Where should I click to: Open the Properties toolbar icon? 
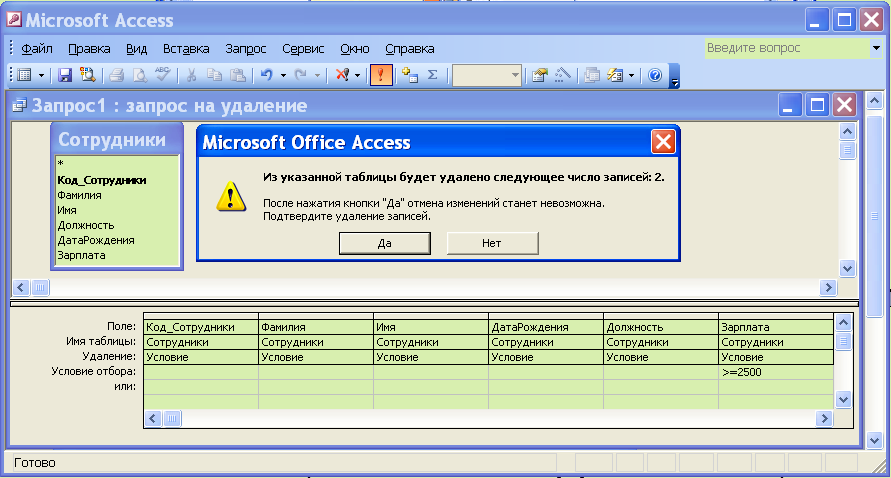tap(539, 75)
